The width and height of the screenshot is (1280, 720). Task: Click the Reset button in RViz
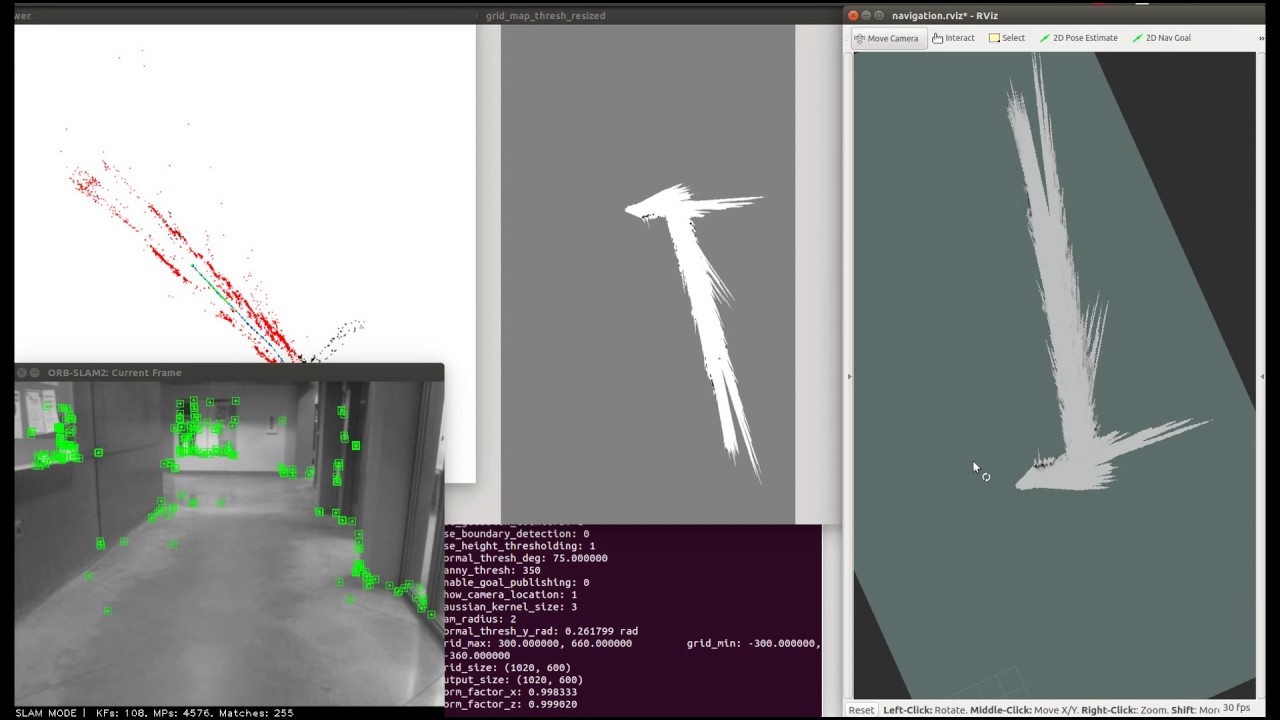click(x=861, y=710)
